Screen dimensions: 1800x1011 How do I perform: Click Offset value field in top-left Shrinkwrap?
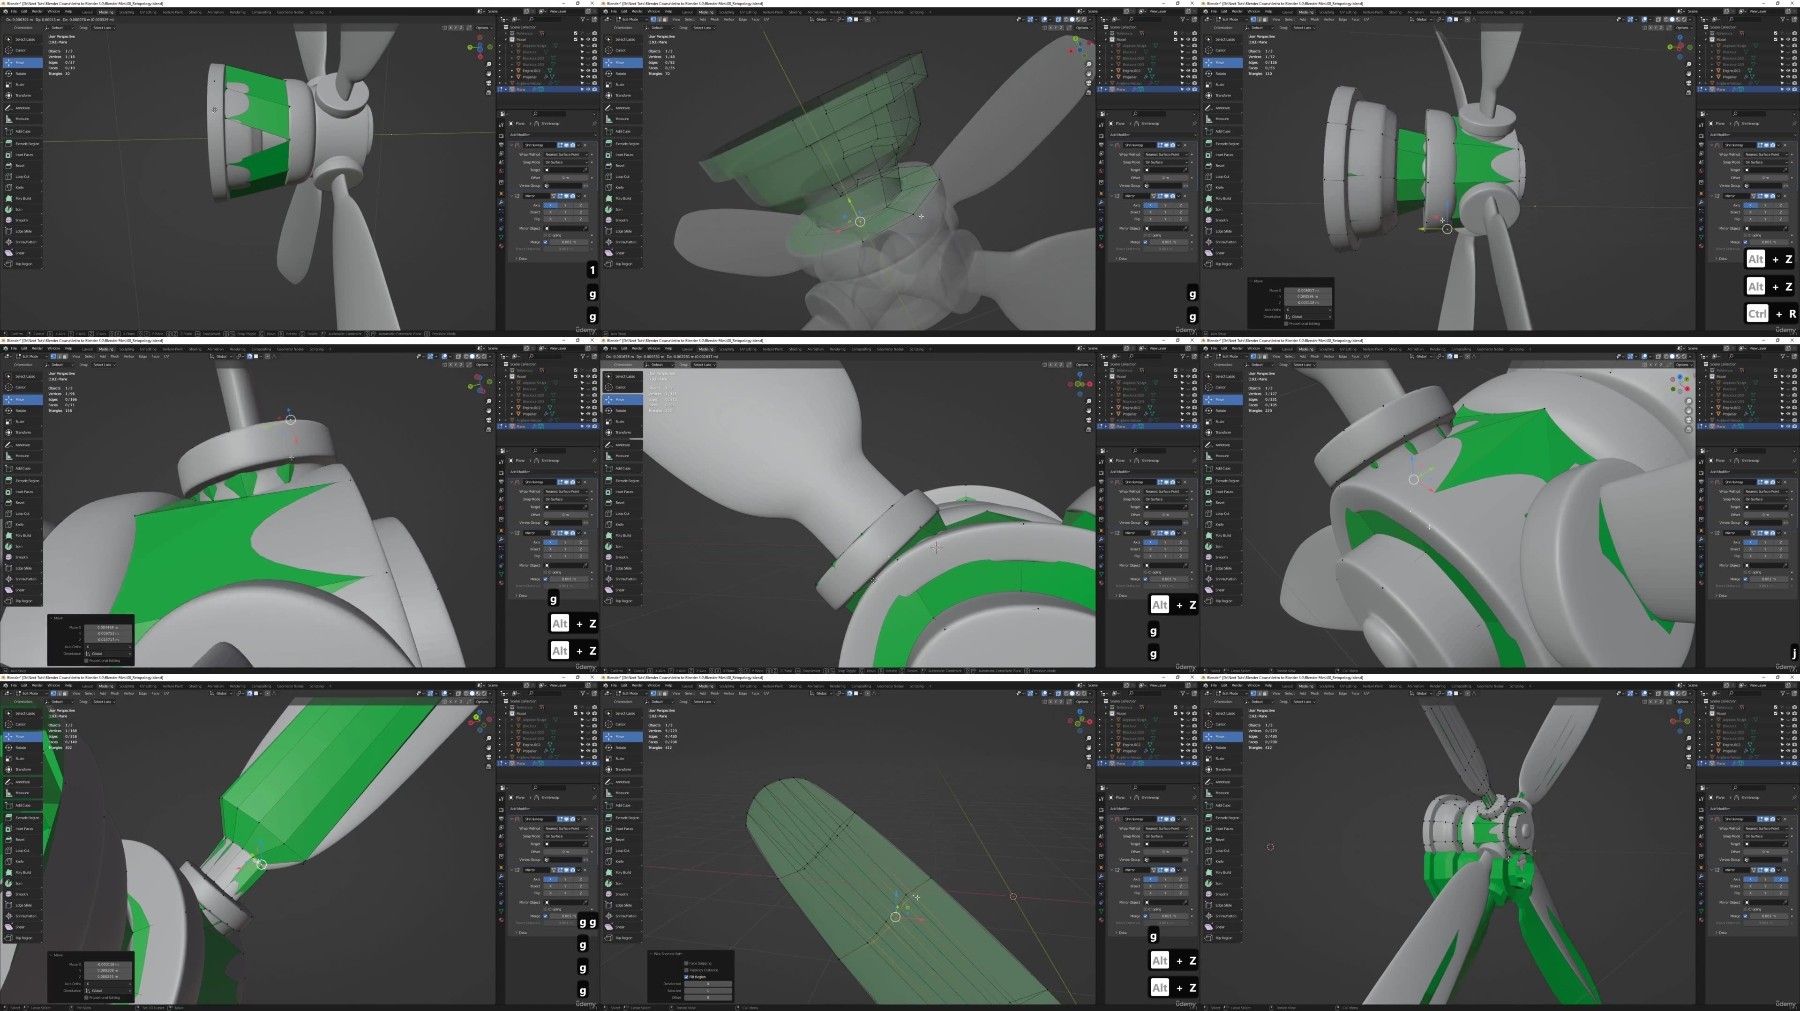tap(565, 178)
